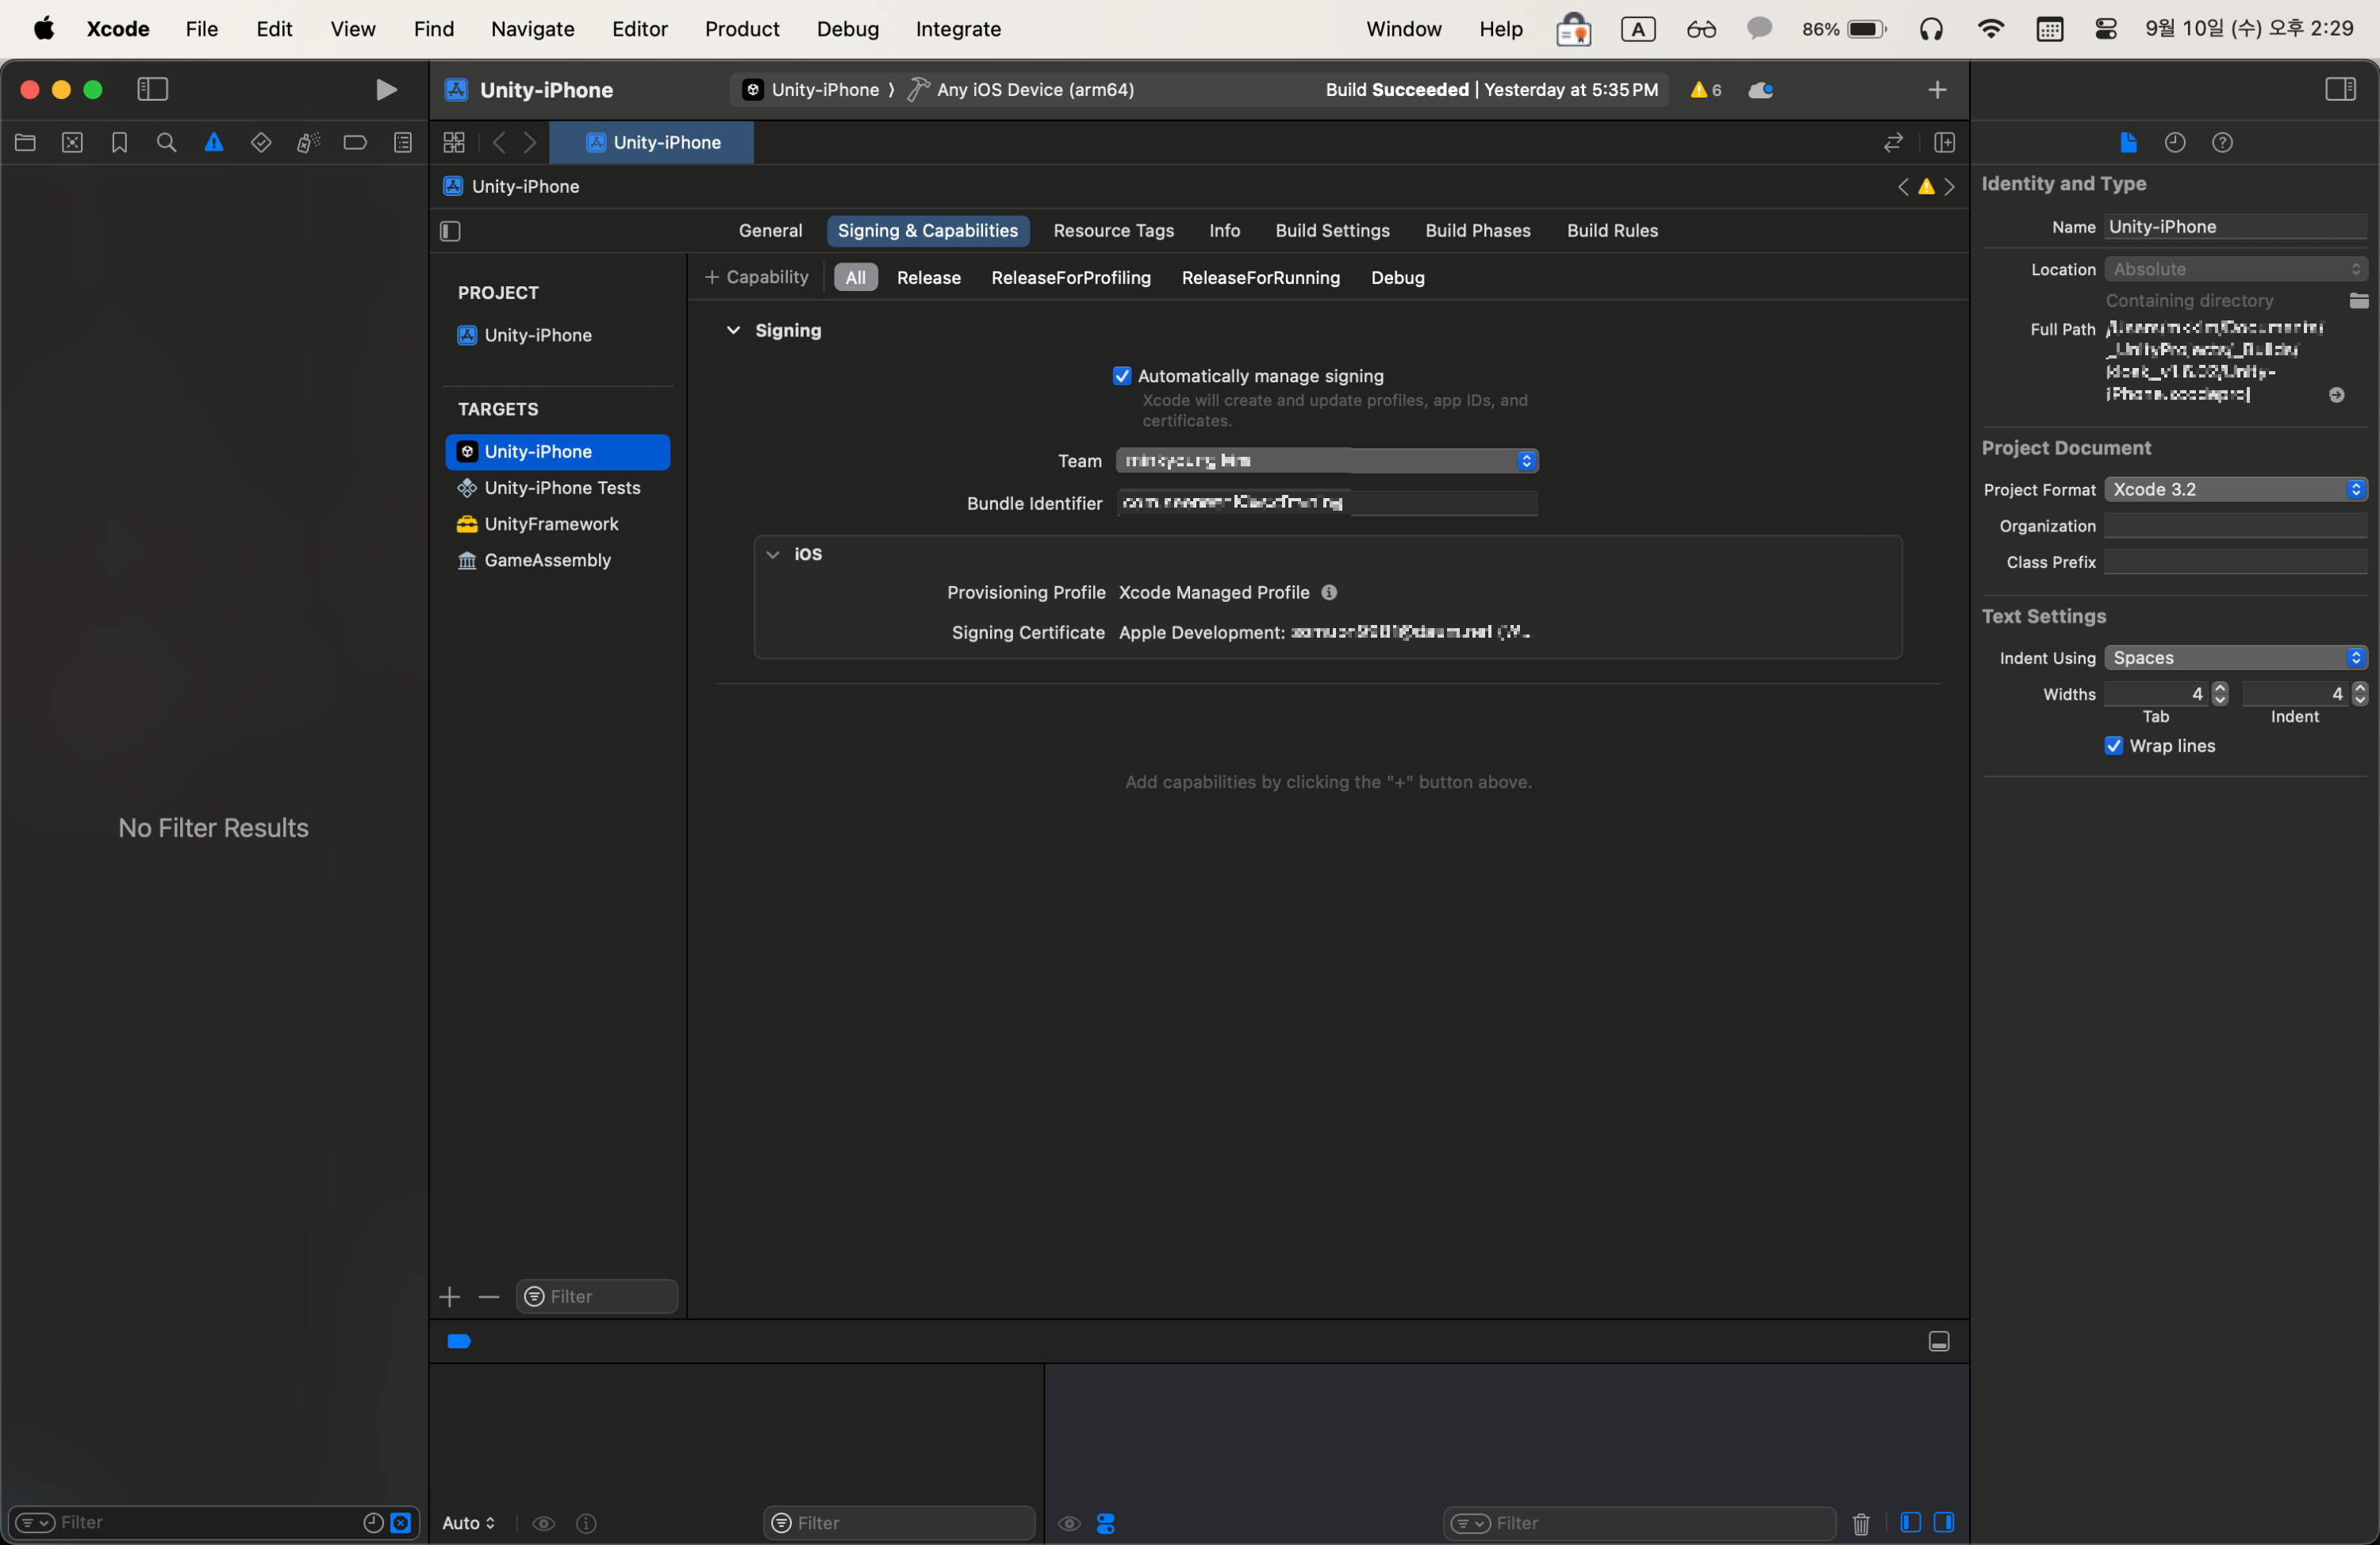Uncheck Automatically manage signing

click(x=1122, y=376)
